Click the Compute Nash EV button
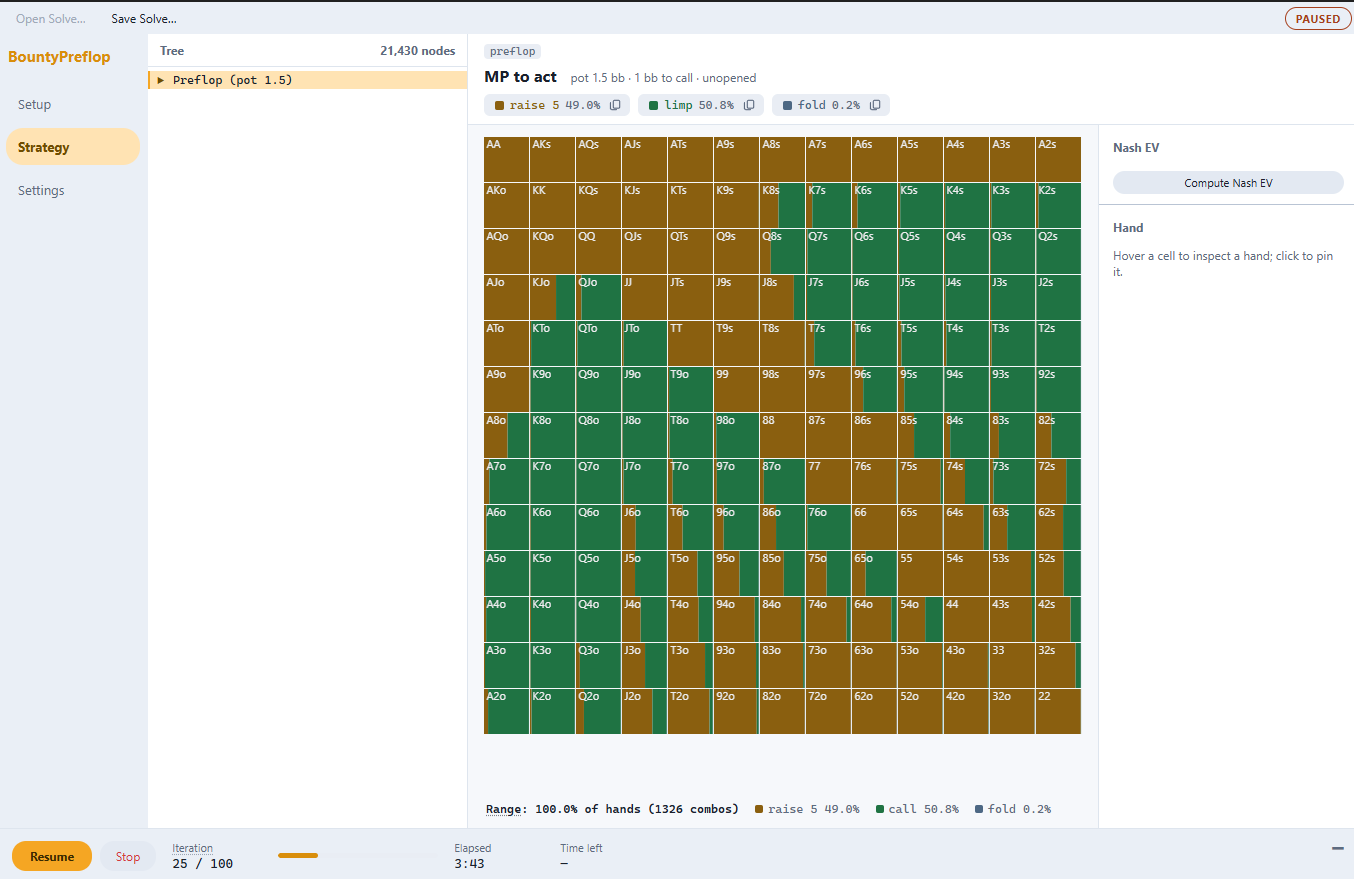Screen dimensions: 1354x879 pos(1228,183)
